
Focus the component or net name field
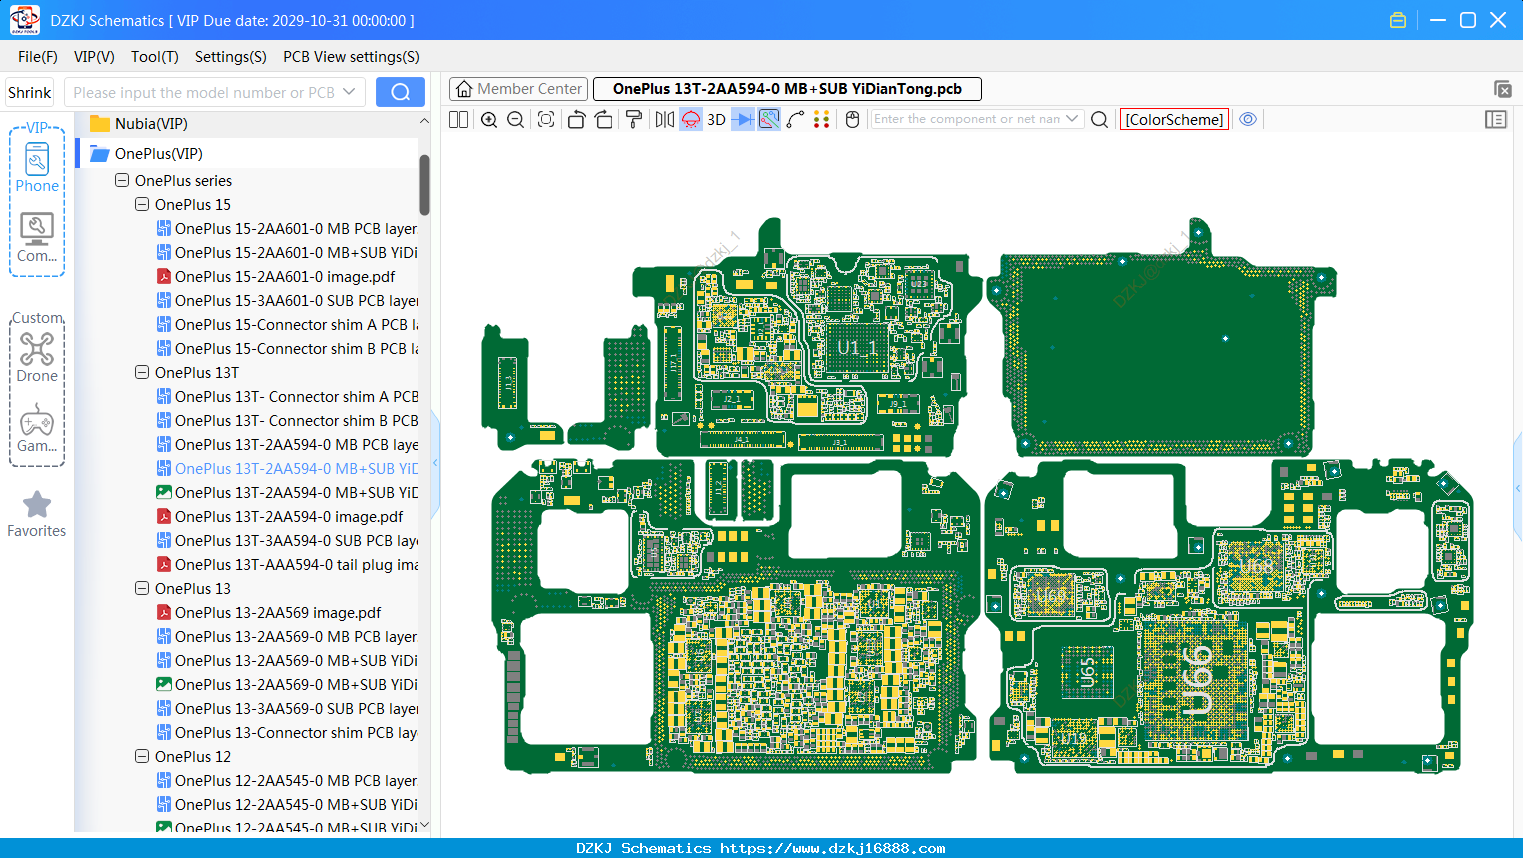point(967,119)
